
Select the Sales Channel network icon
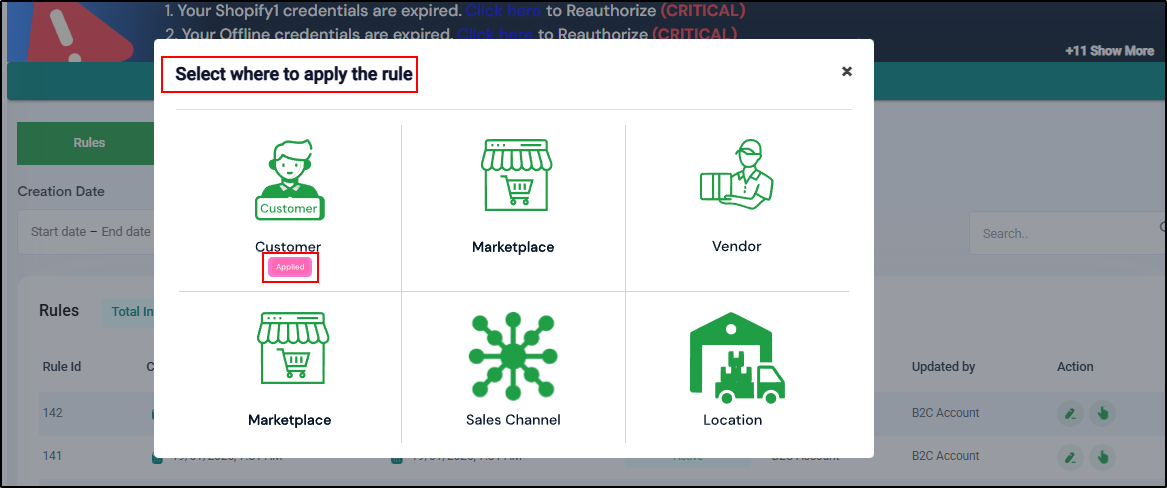(513, 356)
